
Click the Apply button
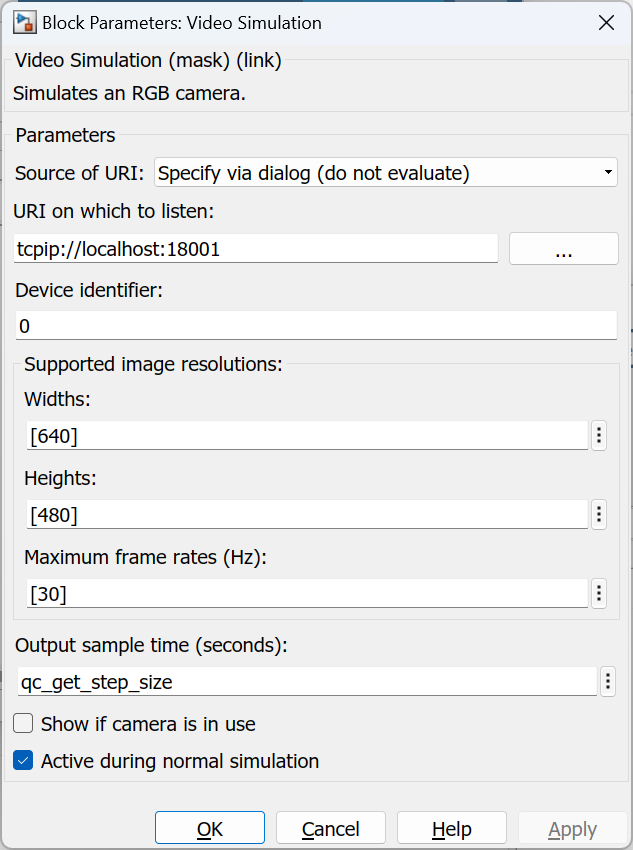(x=573, y=828)
